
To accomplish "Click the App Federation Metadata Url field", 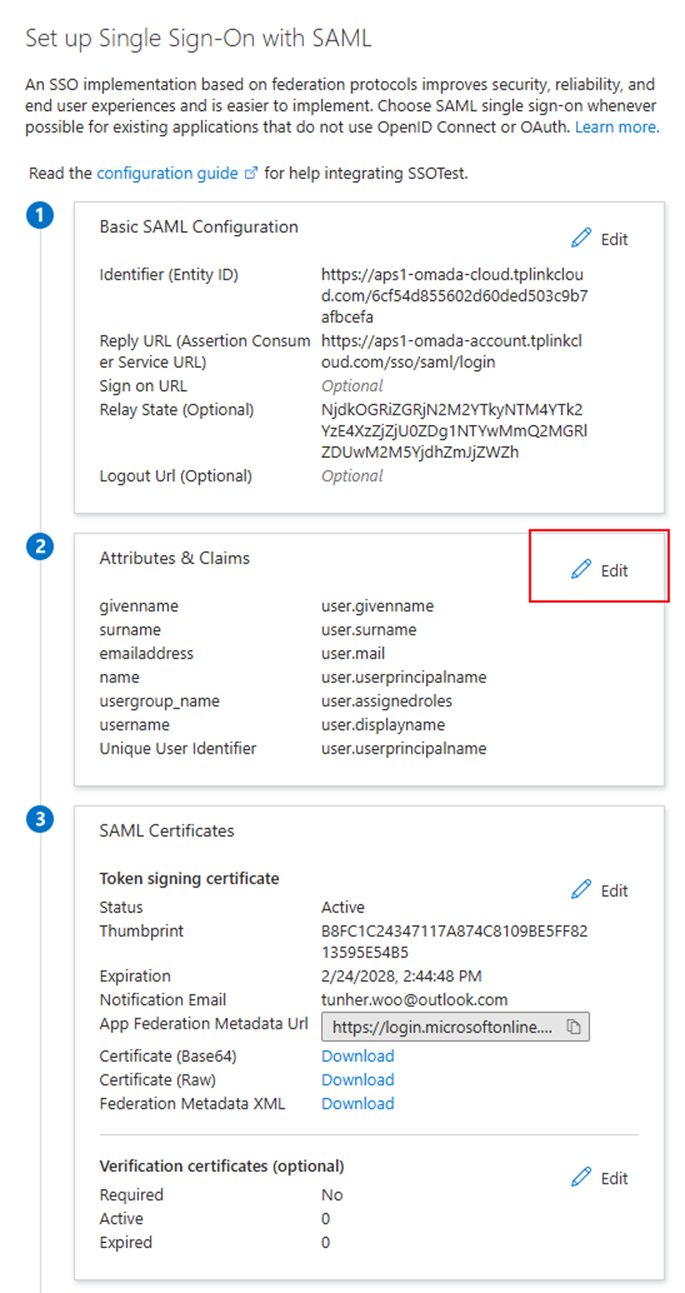I will coord(455,1027).
